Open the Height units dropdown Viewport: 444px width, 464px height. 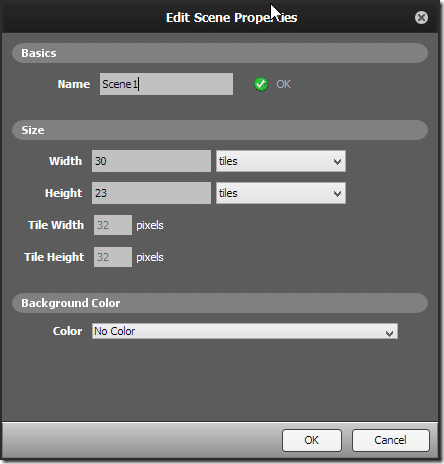281,193
